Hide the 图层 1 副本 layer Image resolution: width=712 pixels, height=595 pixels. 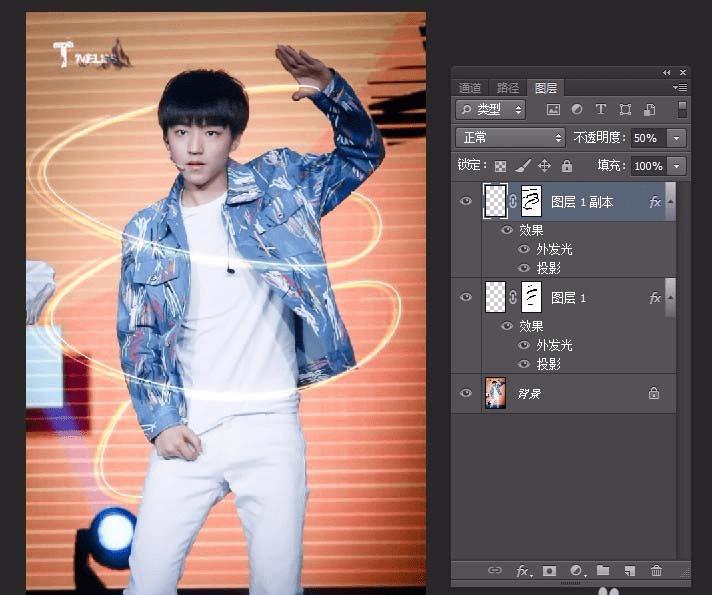point(466,201)
